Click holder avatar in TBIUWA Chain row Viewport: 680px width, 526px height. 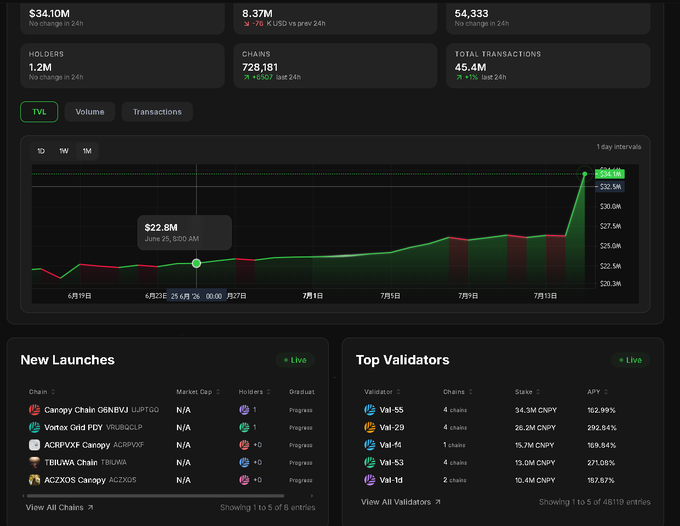pos(244,462)
